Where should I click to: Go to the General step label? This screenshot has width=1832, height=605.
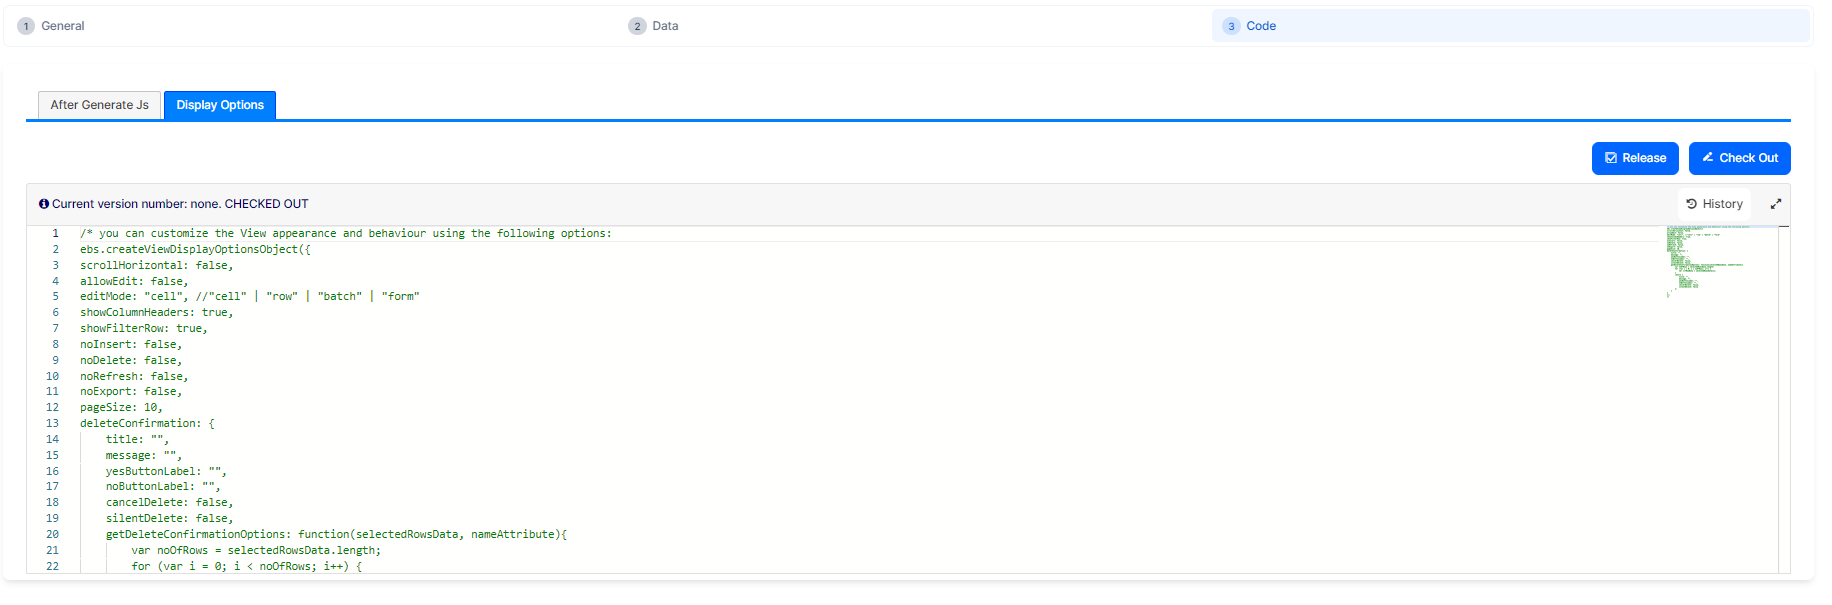(63, 26)
